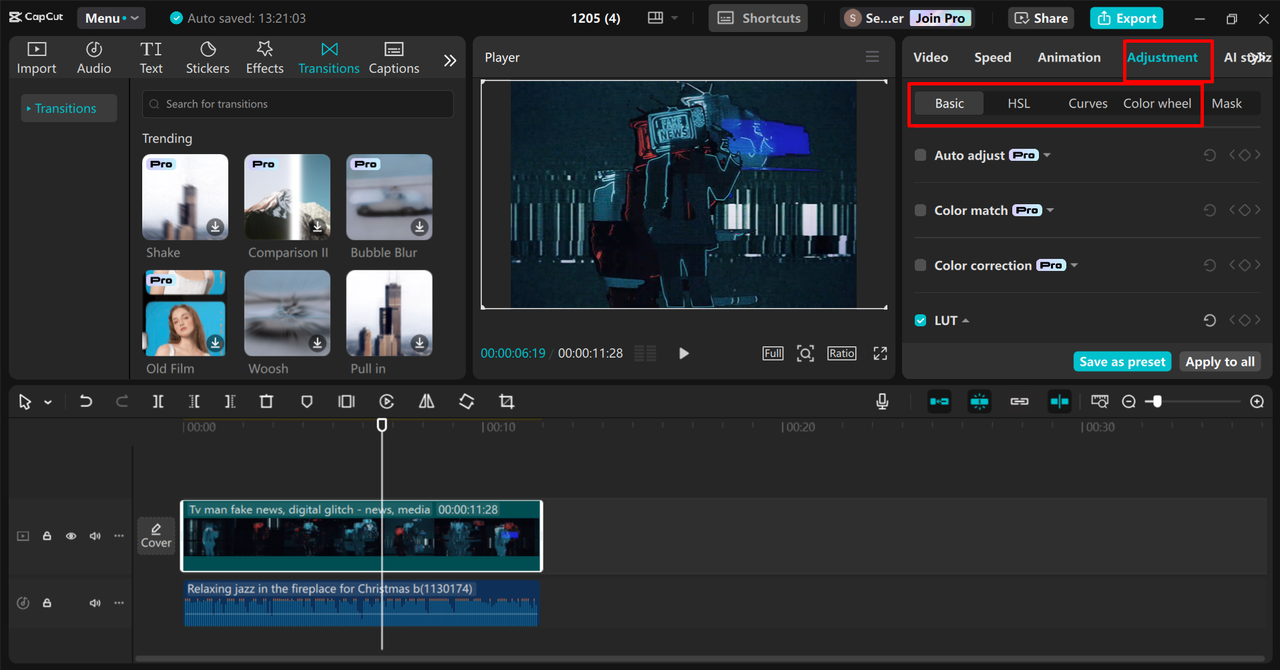Enable the Color match checkbox
The width and height of the screenshot is (1280, 670).
[920, 210]
